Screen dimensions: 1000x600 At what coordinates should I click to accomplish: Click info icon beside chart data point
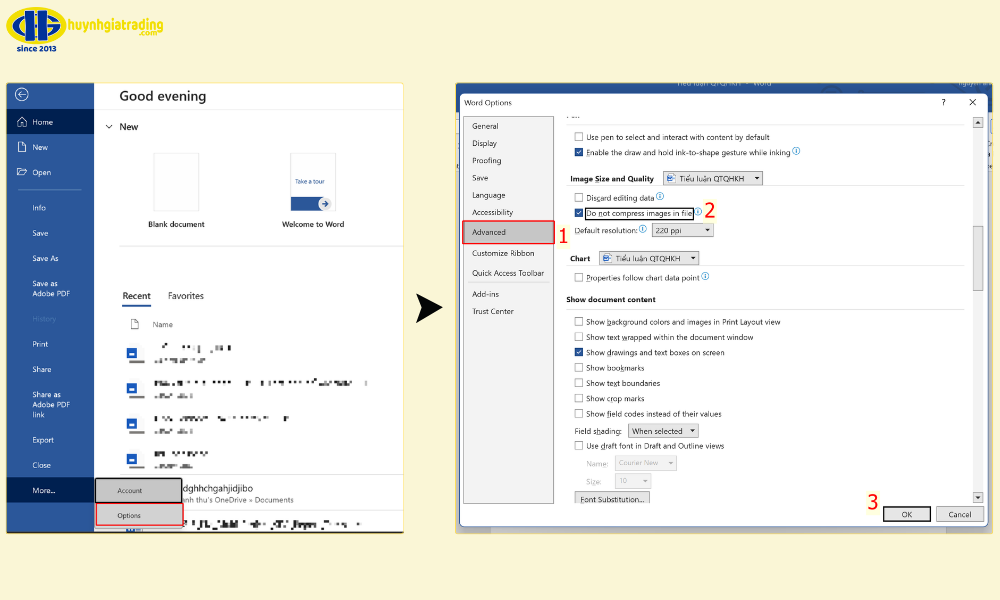point(705,276)
